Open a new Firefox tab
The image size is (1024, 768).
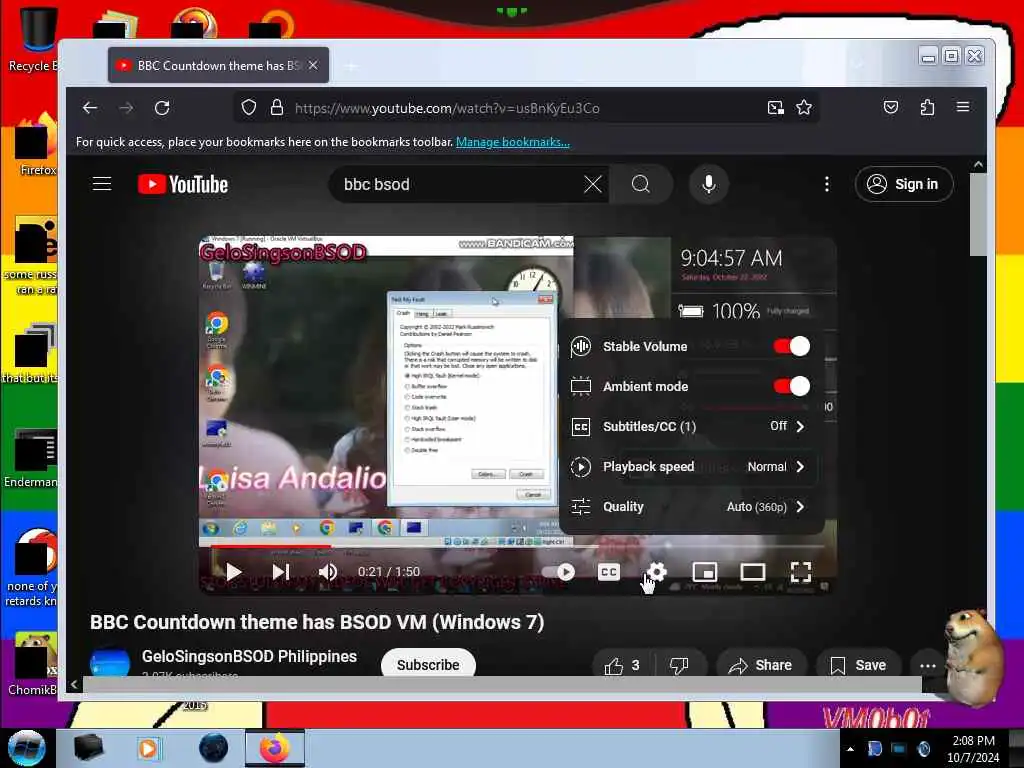pyautogui.click(x=351, y=65)
